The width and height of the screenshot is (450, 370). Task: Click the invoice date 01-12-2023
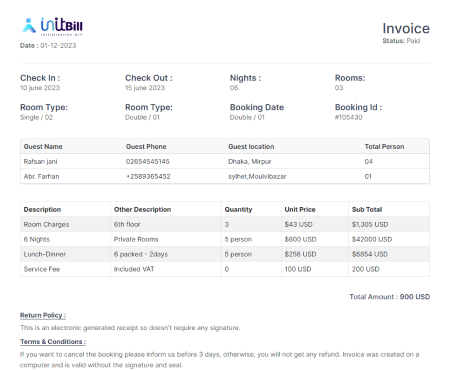pos(58,46)
